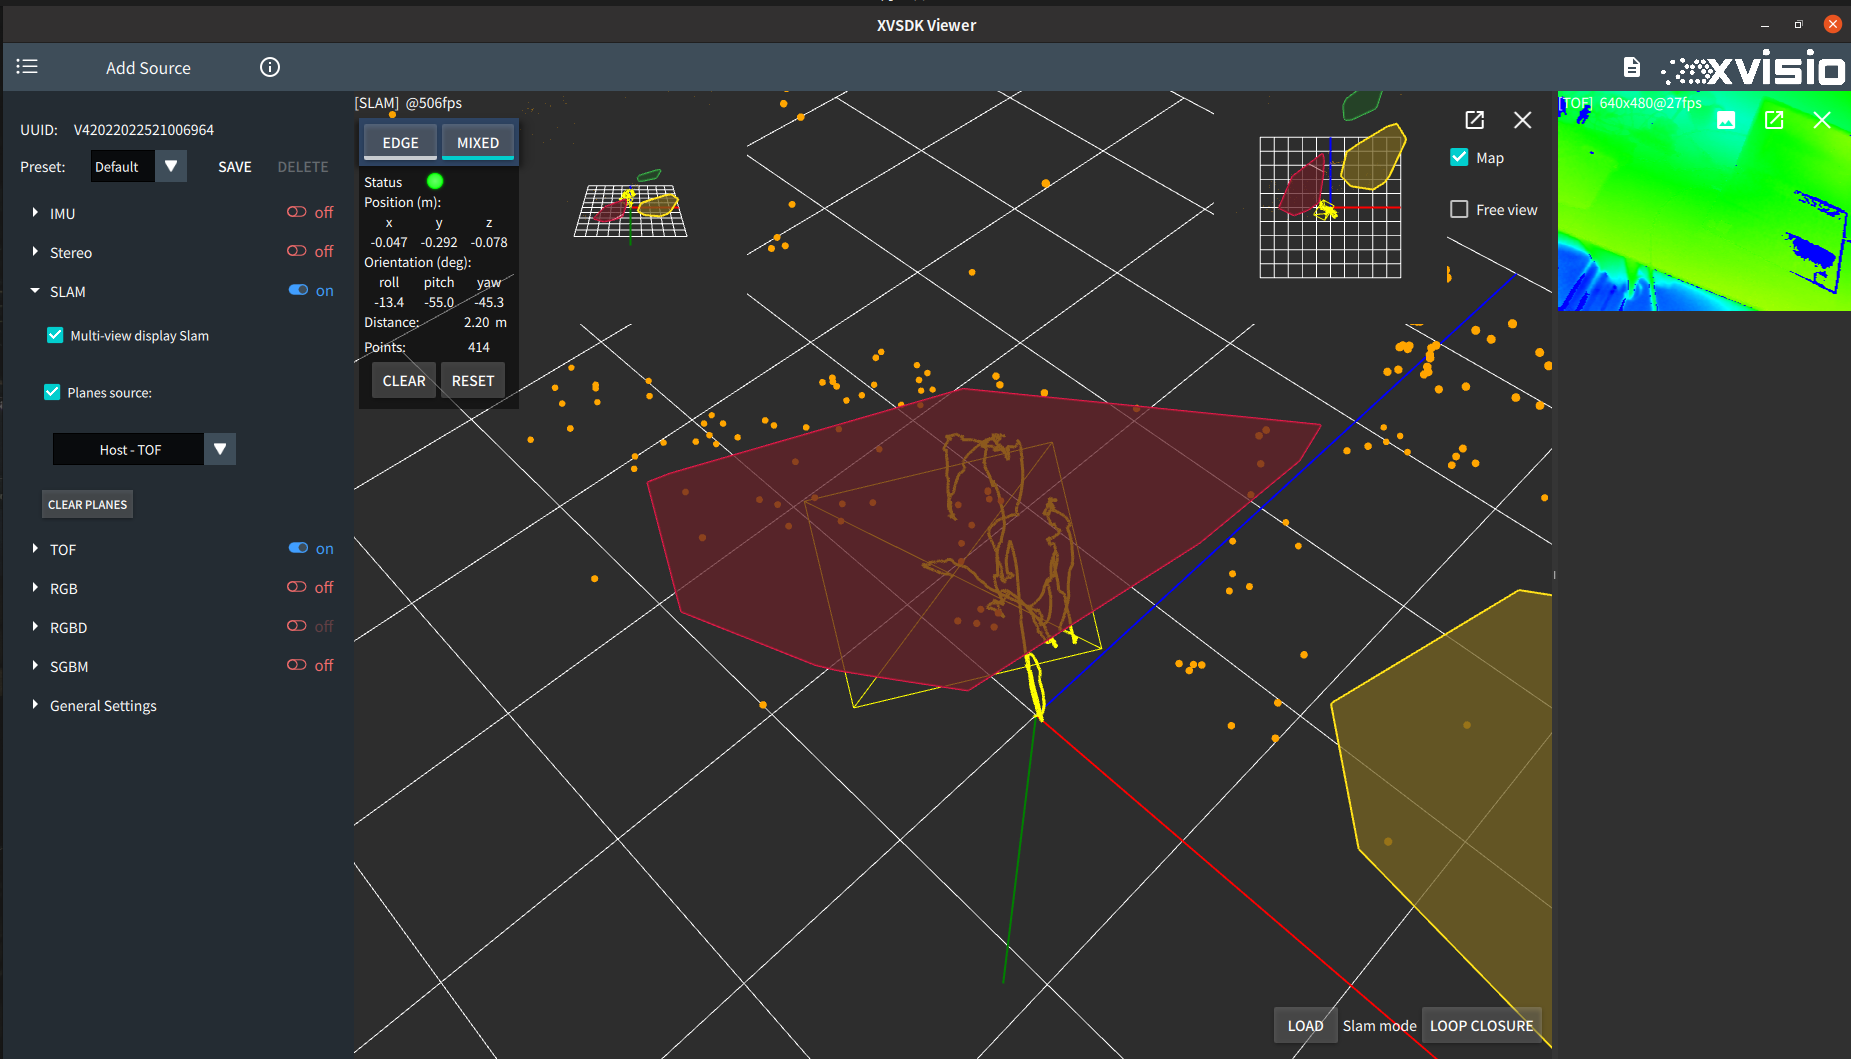Close the TOF depth view

click(1822, 120)
